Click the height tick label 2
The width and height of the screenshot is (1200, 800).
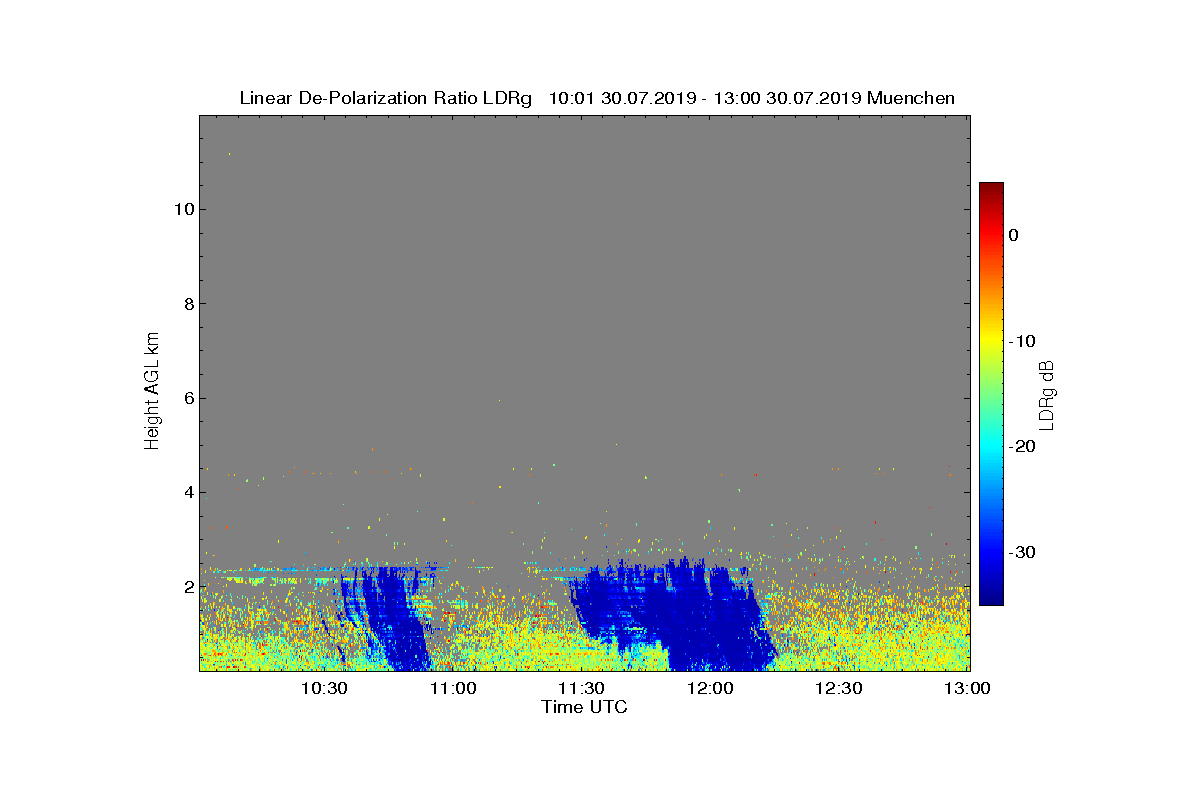(x=188, y=586)
